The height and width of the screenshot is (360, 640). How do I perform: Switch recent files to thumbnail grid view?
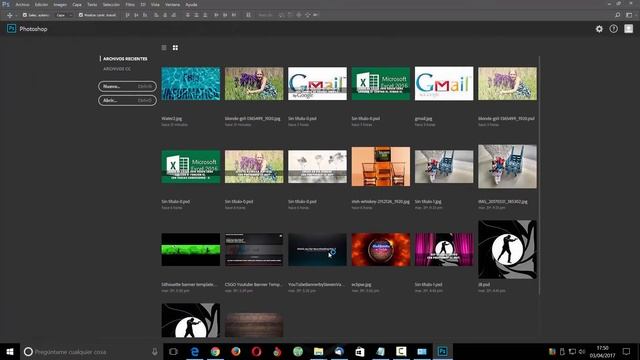click(x=175, y=48)
